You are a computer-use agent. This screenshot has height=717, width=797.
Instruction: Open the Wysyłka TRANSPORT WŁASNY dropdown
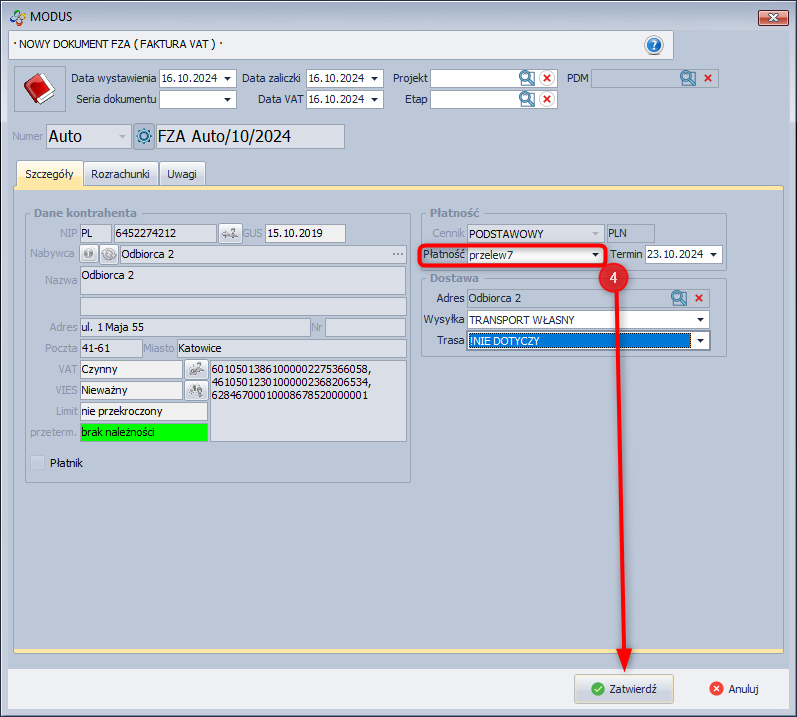[x=701, y=320]
